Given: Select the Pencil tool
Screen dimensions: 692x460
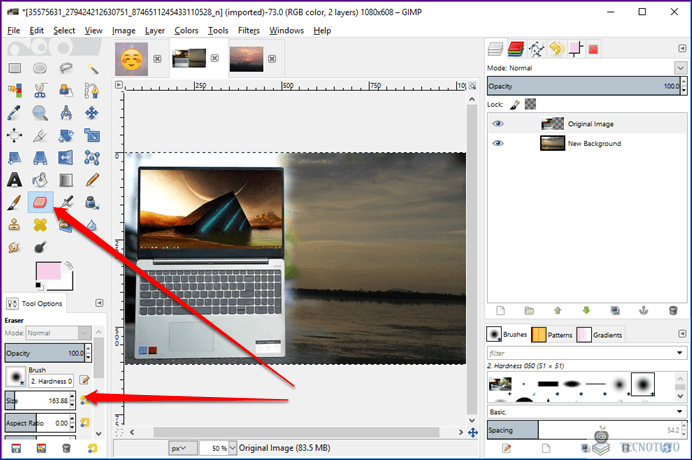Looking at the screenshot, I should tap(92, 180).
